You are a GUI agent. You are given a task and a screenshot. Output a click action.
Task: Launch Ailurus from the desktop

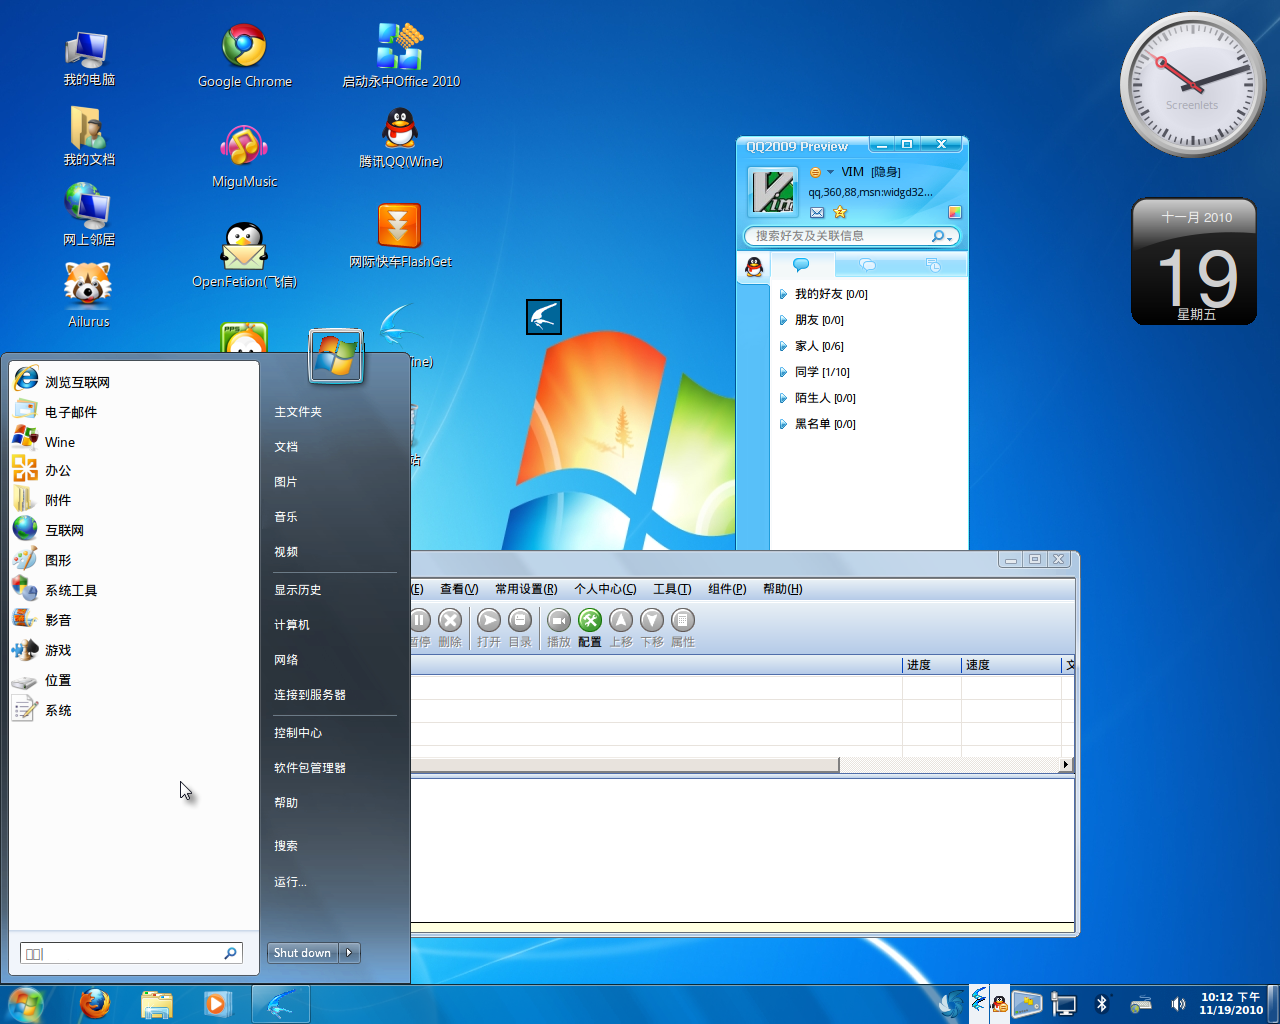[x=88, y=294]
